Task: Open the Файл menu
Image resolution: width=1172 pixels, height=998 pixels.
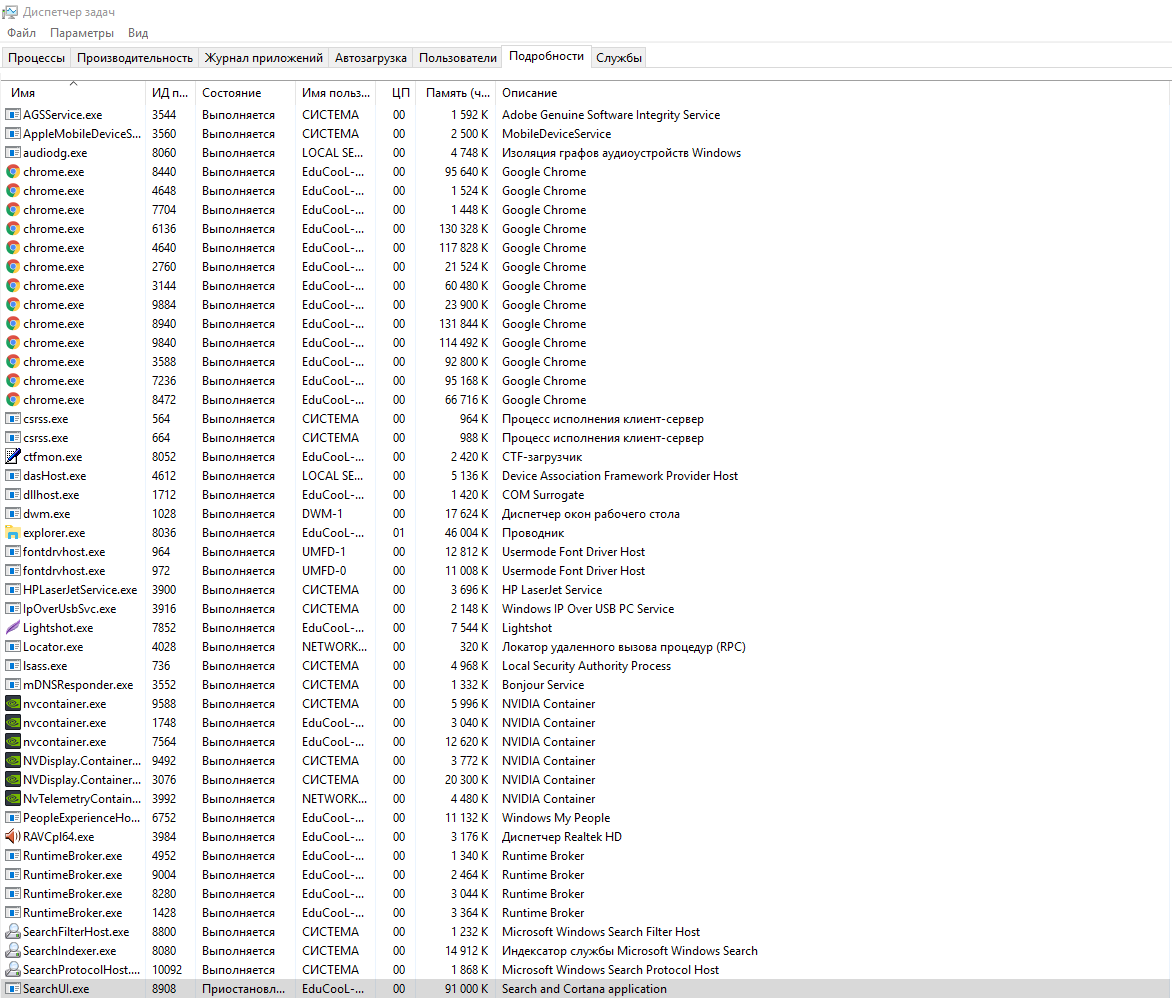Action: tap(22, 33)
